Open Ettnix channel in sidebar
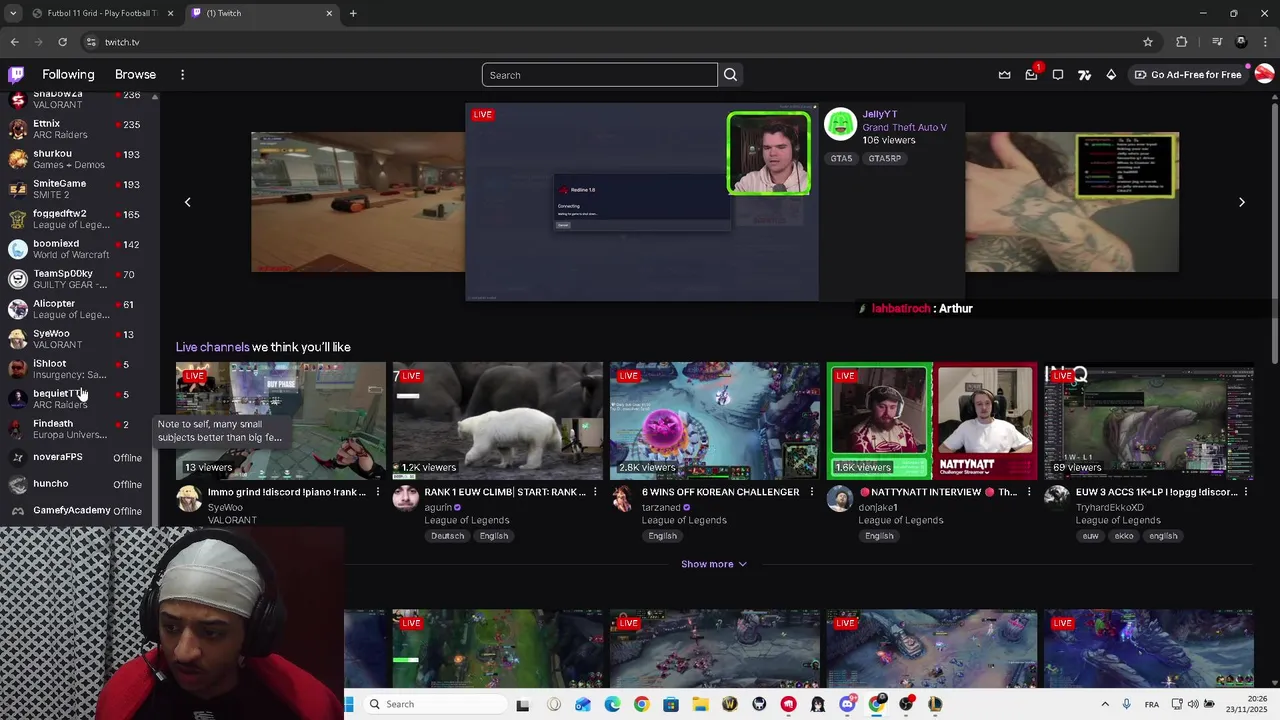This screenshot has height=720, width=1280. pyautogui.click(x=77, y=129)
